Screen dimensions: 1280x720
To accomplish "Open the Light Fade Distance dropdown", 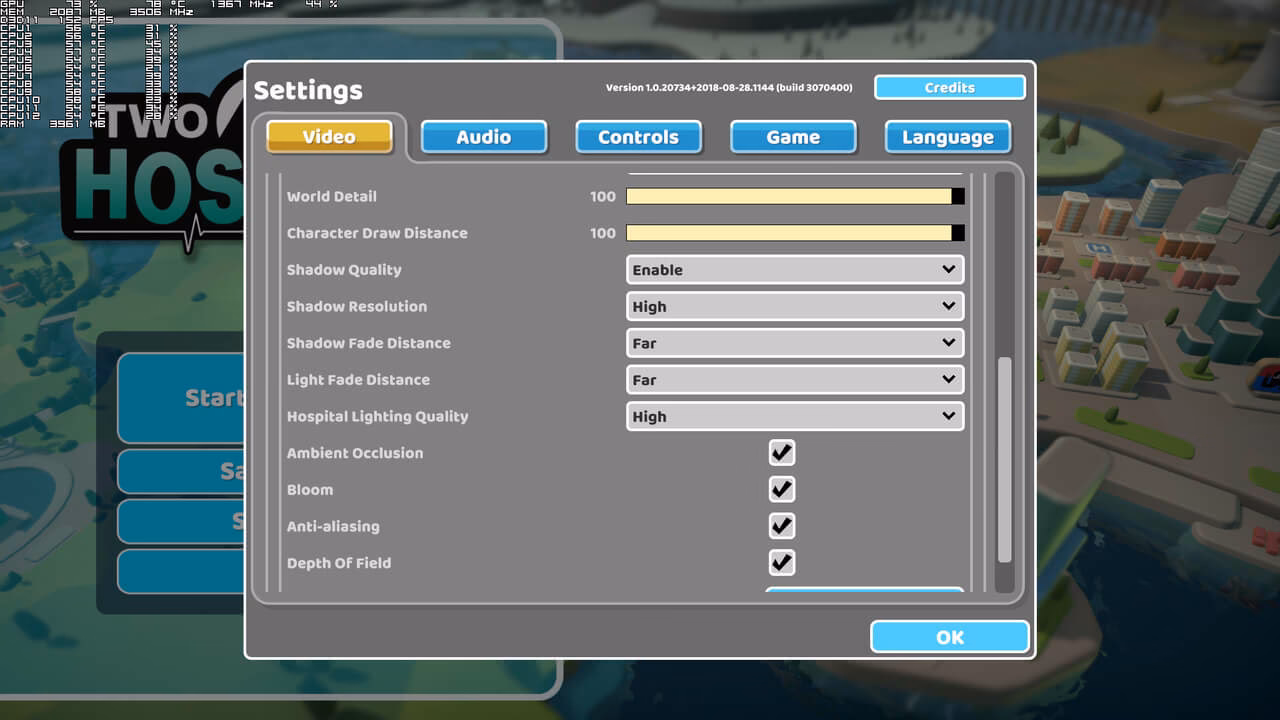I will (x=794, y=379).
